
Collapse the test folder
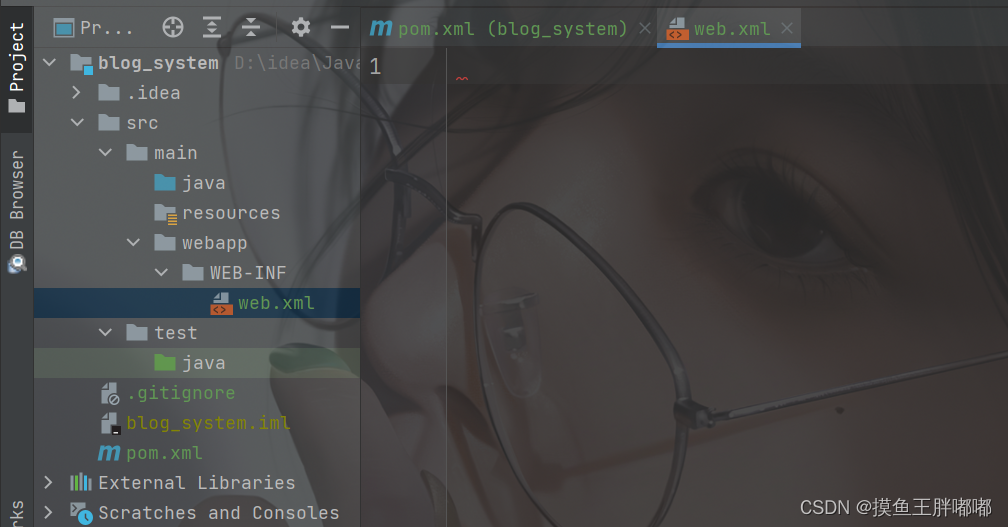(x=105, y=332)
